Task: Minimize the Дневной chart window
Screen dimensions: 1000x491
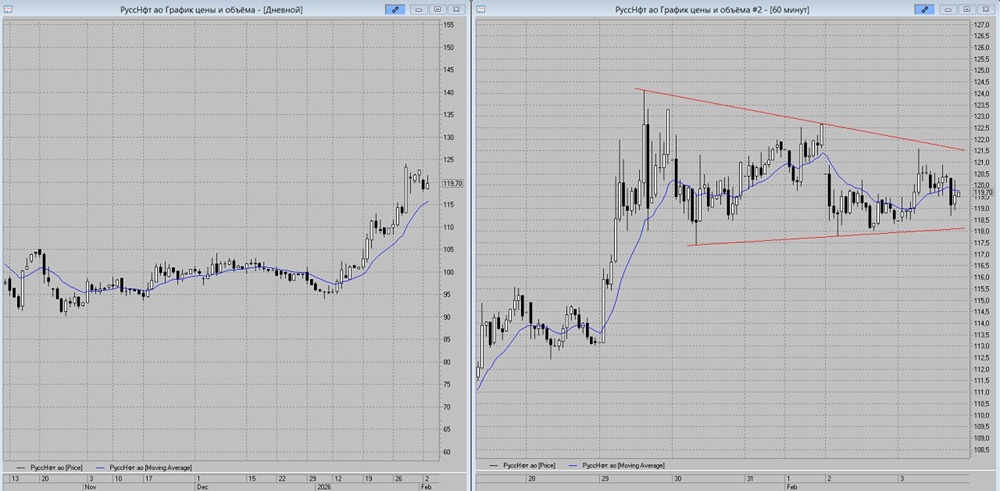Action: (x=419, y=10)
